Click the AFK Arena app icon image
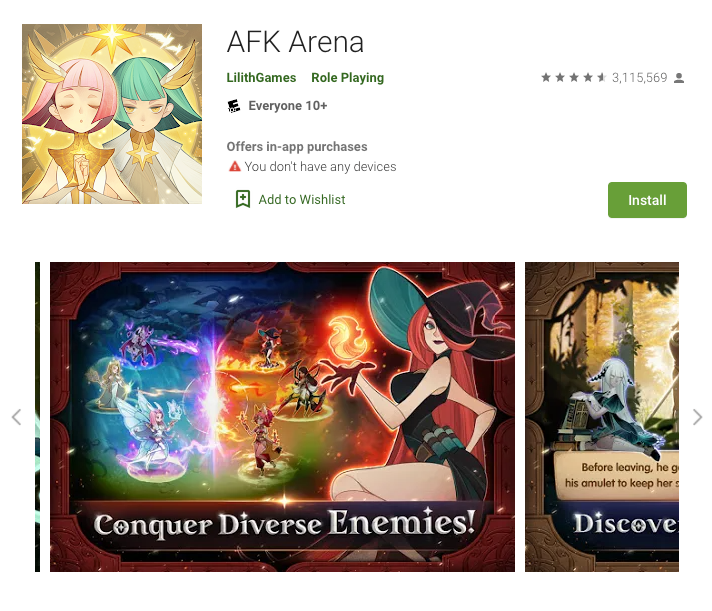 [x=112, y=114]
